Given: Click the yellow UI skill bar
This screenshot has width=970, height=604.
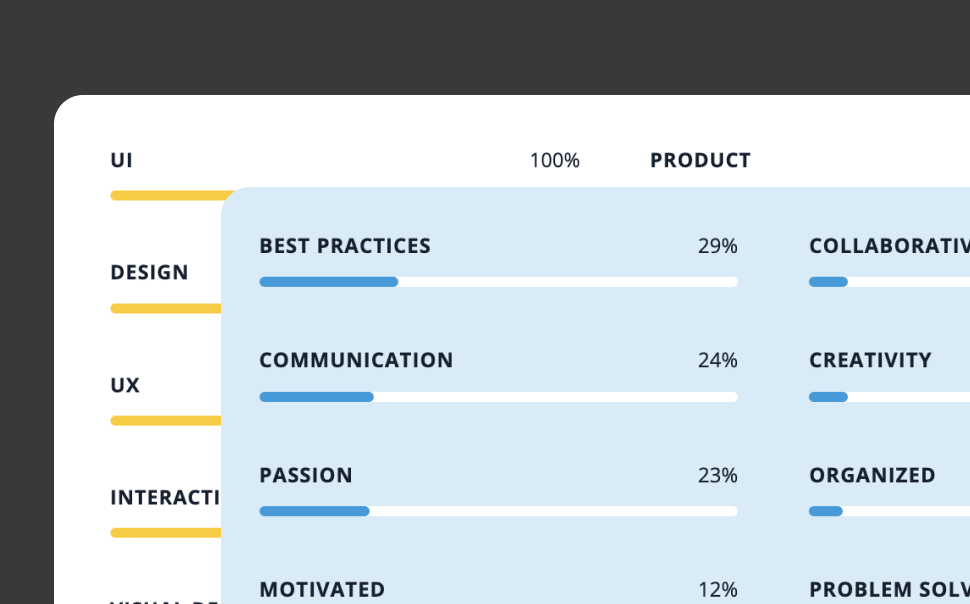Looking at the screenshot, I should [x=166, y=196].
